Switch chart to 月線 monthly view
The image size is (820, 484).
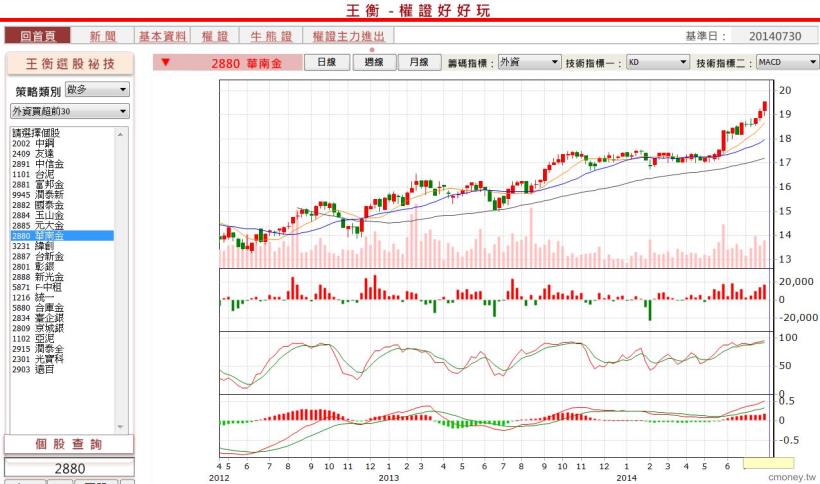point(419,62)
